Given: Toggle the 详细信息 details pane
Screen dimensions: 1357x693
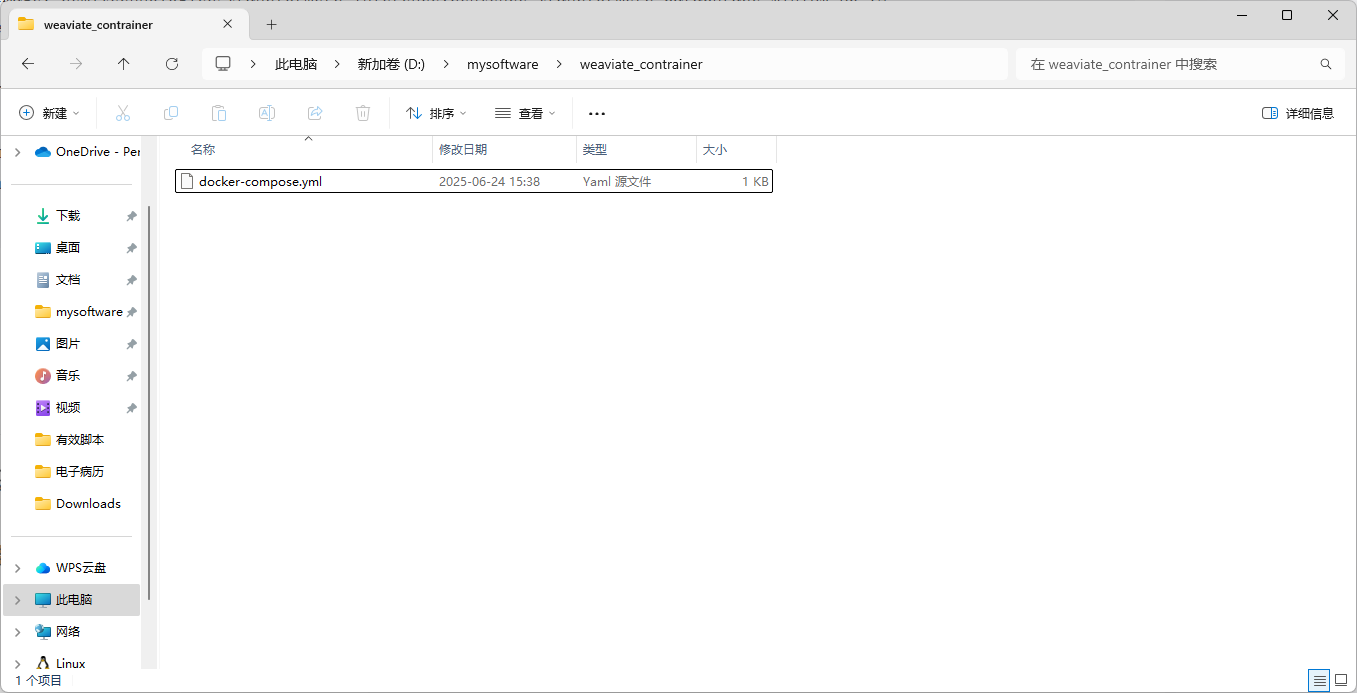Looking at the screenshot, I should coord(1297,113).
